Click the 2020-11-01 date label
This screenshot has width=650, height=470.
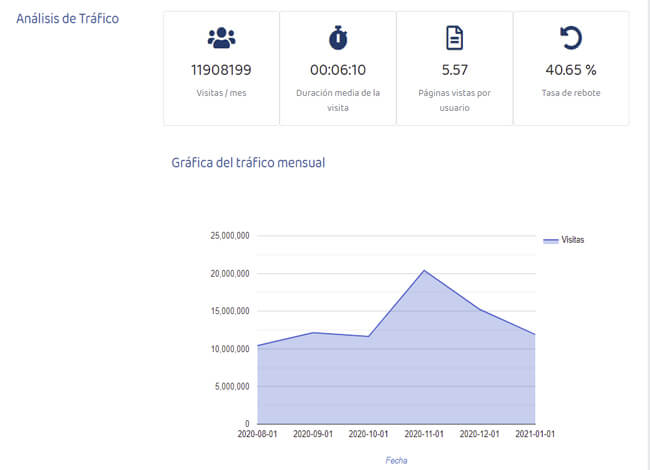point(424,434)
